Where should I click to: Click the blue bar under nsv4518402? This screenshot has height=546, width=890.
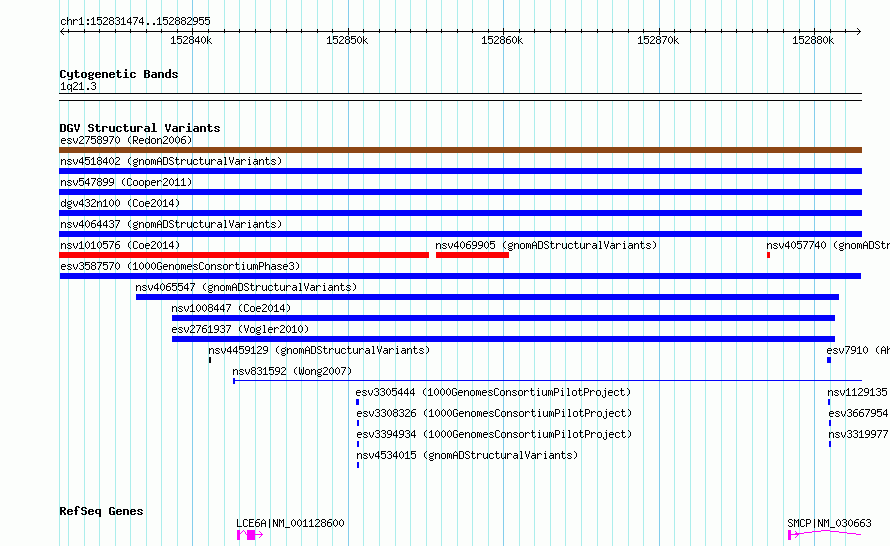[x=460, y=171]
